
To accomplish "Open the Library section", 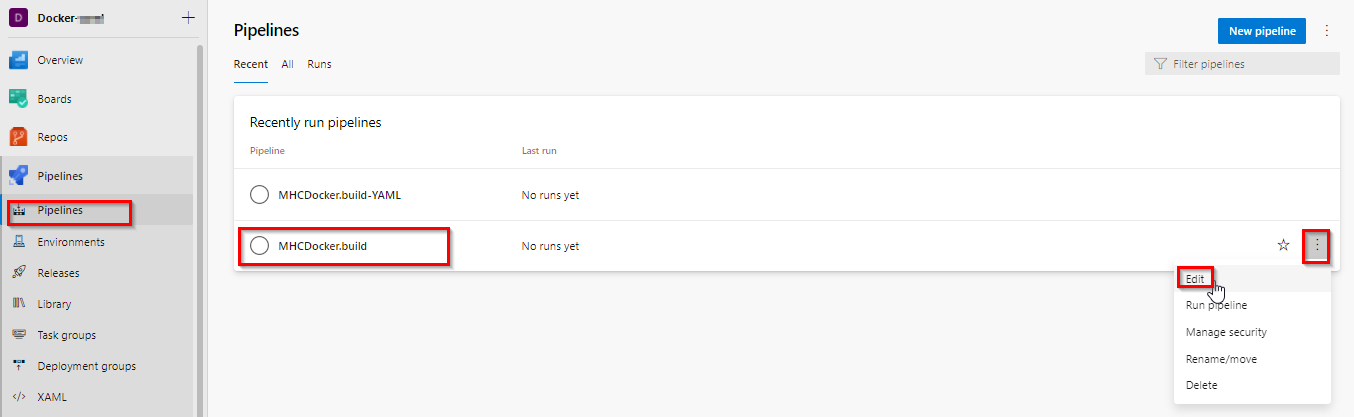I will (54, 304).
